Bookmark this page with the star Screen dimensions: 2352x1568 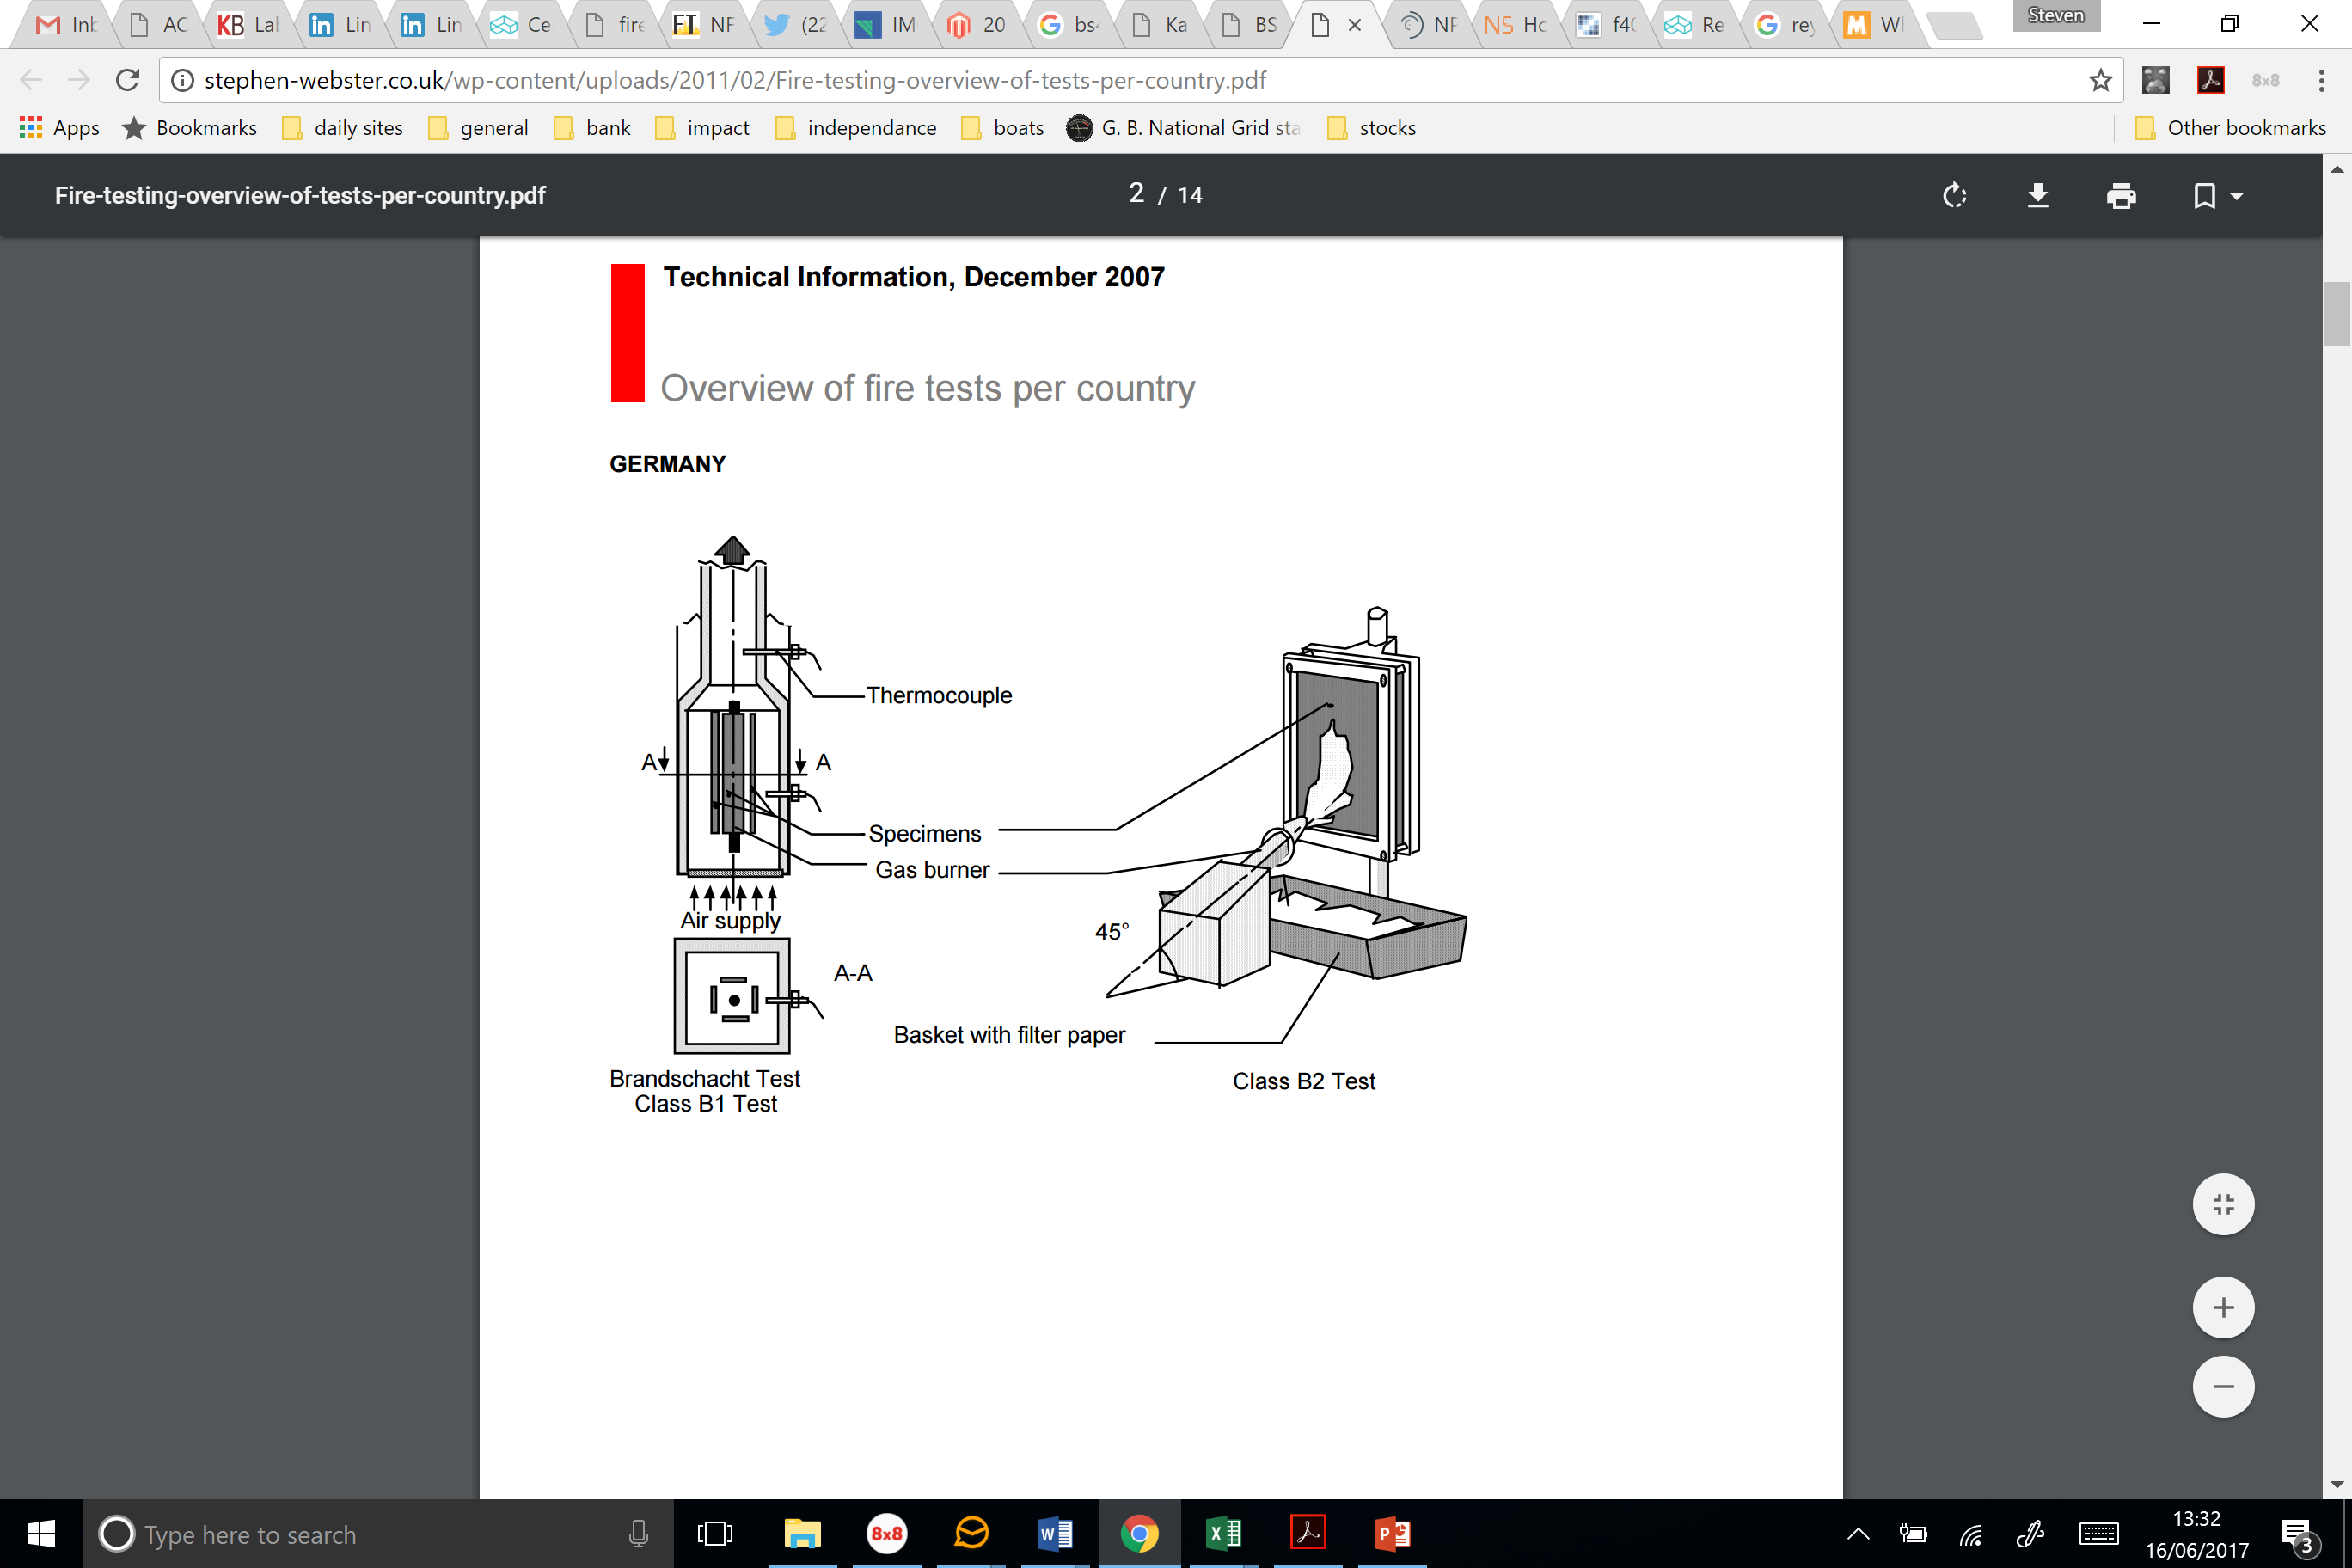click(2100, 80)
